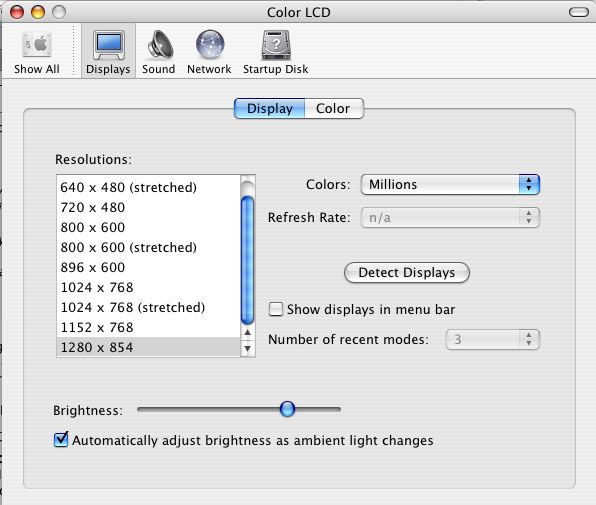Enable Show displays in menu bar
Viewport: 596px width, 505px height.
[276, 309]
